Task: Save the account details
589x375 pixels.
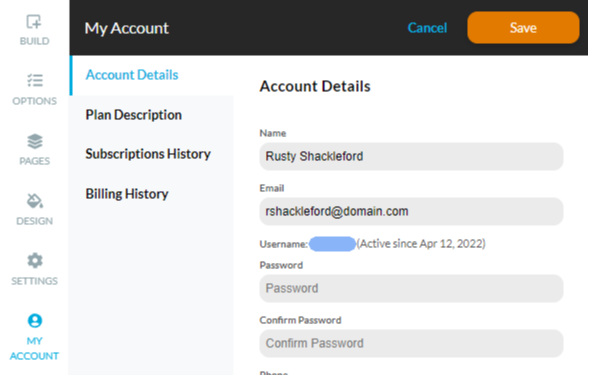Action: [x=523, y=27]
